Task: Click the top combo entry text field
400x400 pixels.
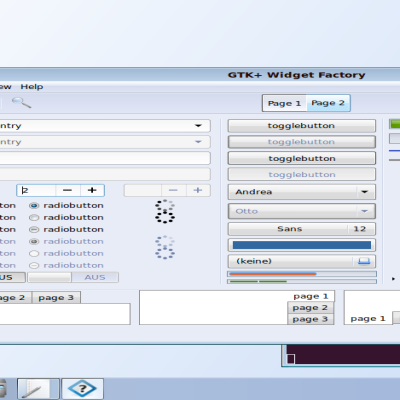Action: pyautogui.click(x=93, y=126)
